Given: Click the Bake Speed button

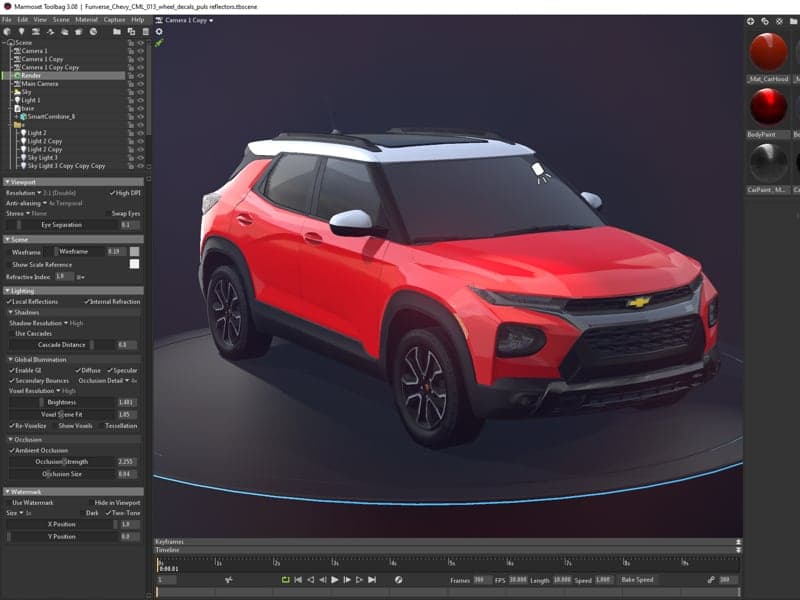Looking at the screenshot, I should point(637,580).
